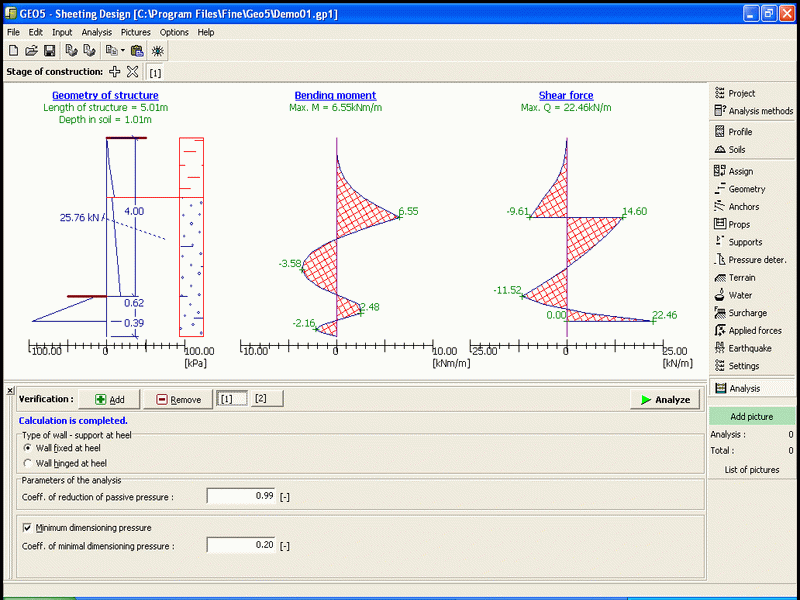Expand the copy toolbar dropdown arrow
The height and width of the screenshot is (600, 800).
click(122, 50)
